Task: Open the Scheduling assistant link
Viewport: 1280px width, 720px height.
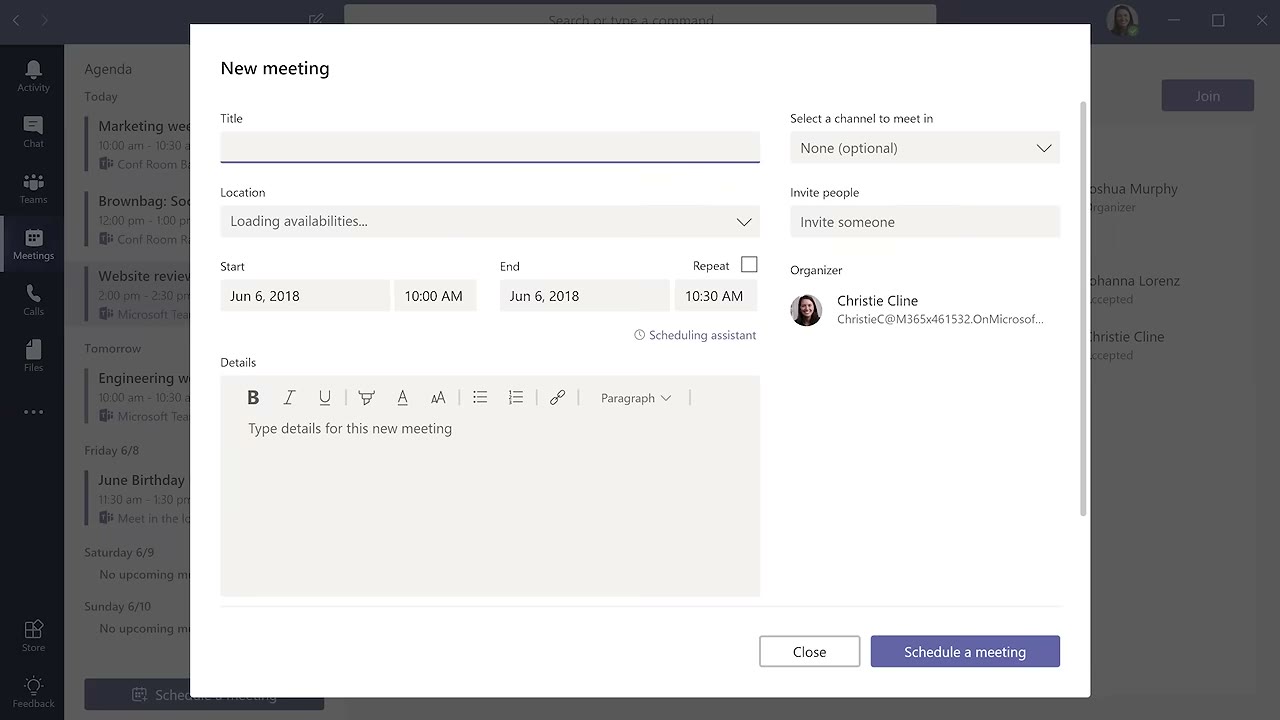Action: coord(695,335)
